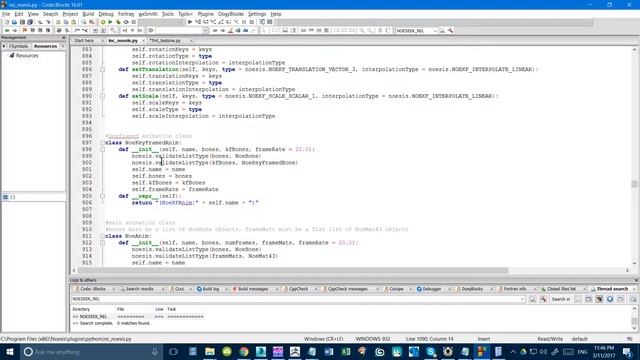
Task: Switch to the Debugger log tab
Action: (431, 289)
